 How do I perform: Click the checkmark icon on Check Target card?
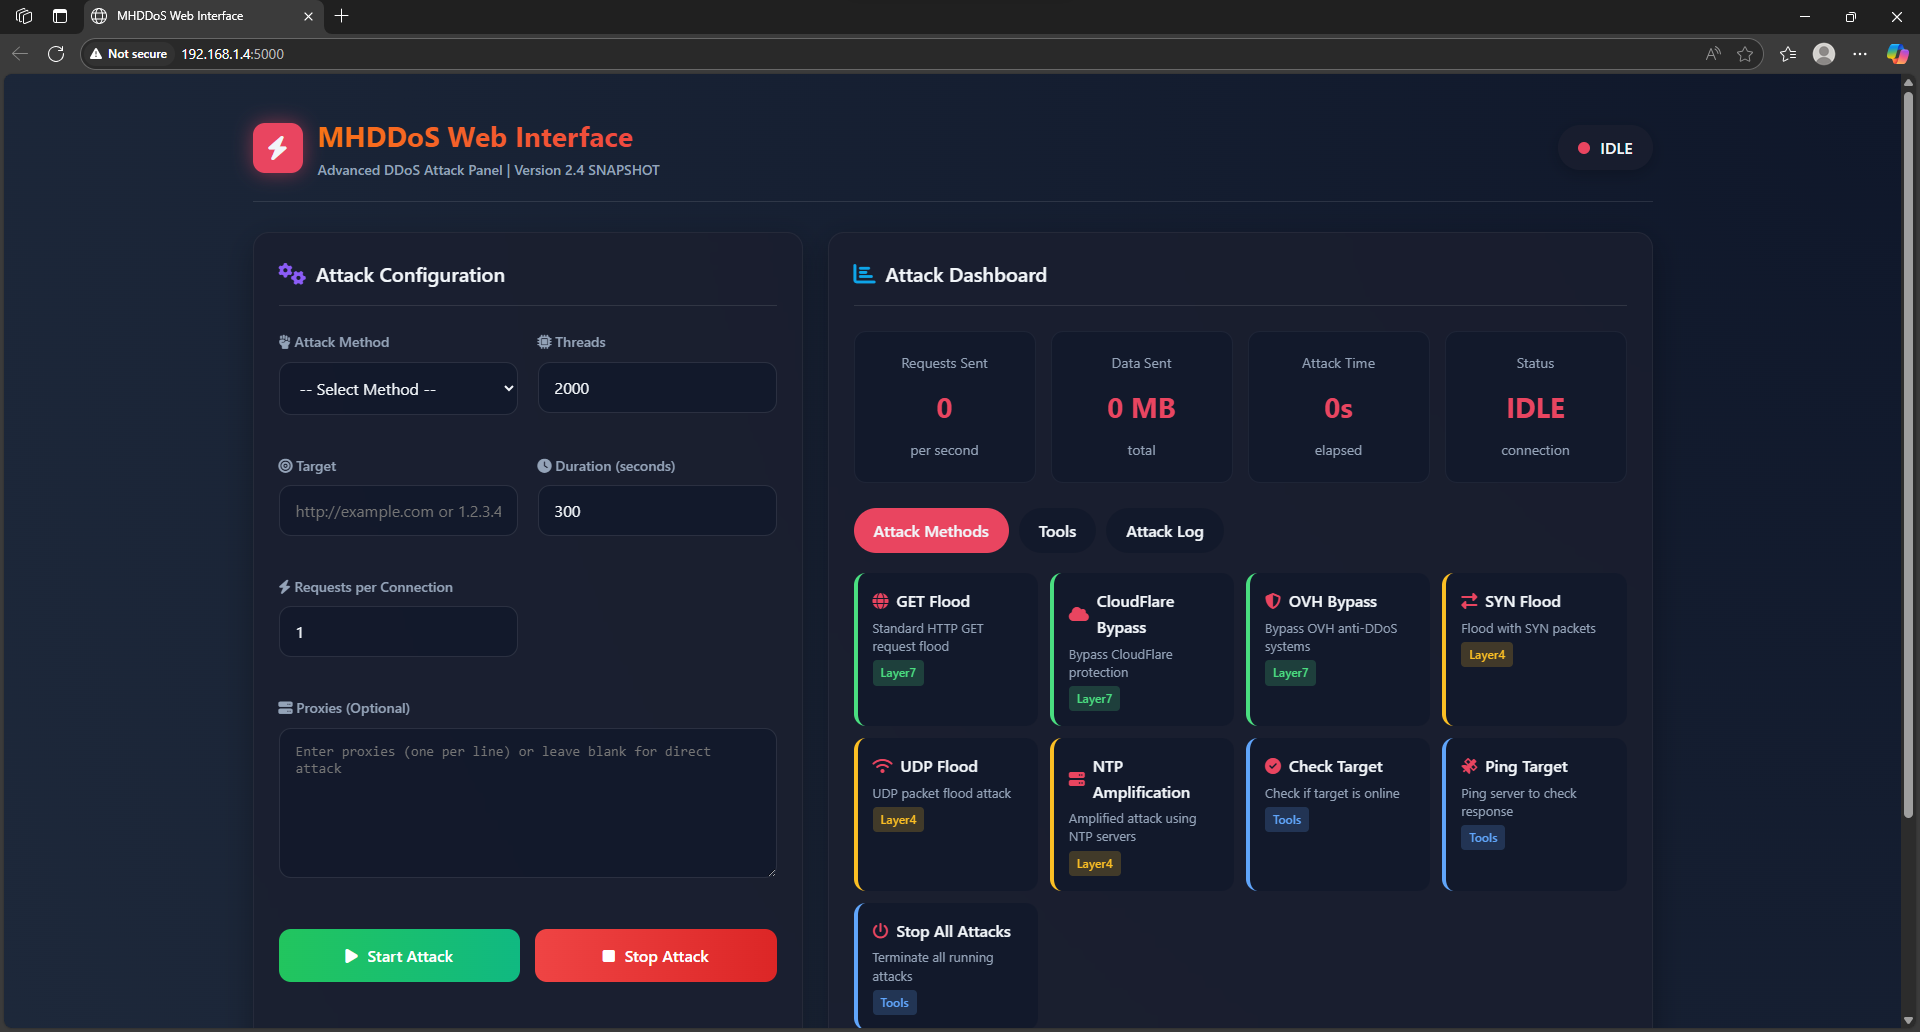[1273, 766]
